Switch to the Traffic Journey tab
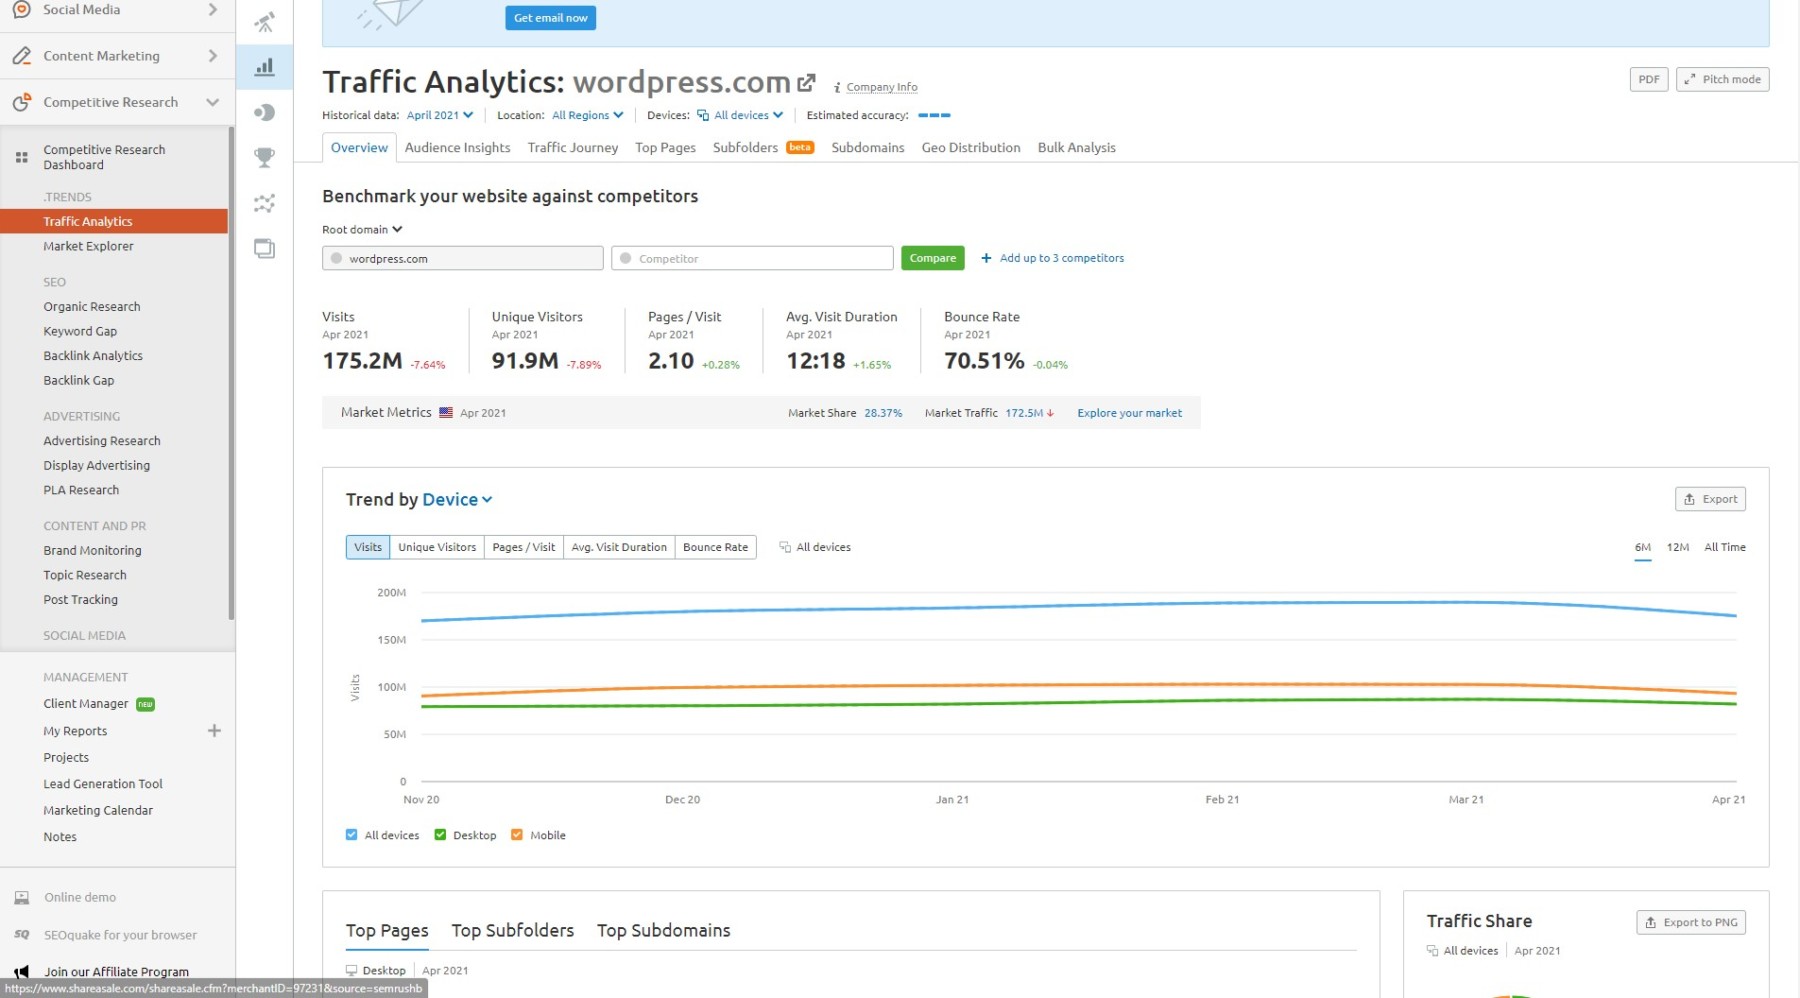This screenshot has width=1800, height=998. click(x=573, y=147)
